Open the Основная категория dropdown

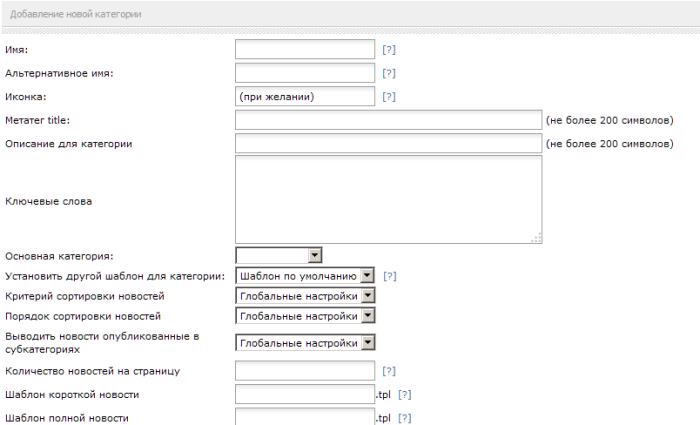click(279, 256)
